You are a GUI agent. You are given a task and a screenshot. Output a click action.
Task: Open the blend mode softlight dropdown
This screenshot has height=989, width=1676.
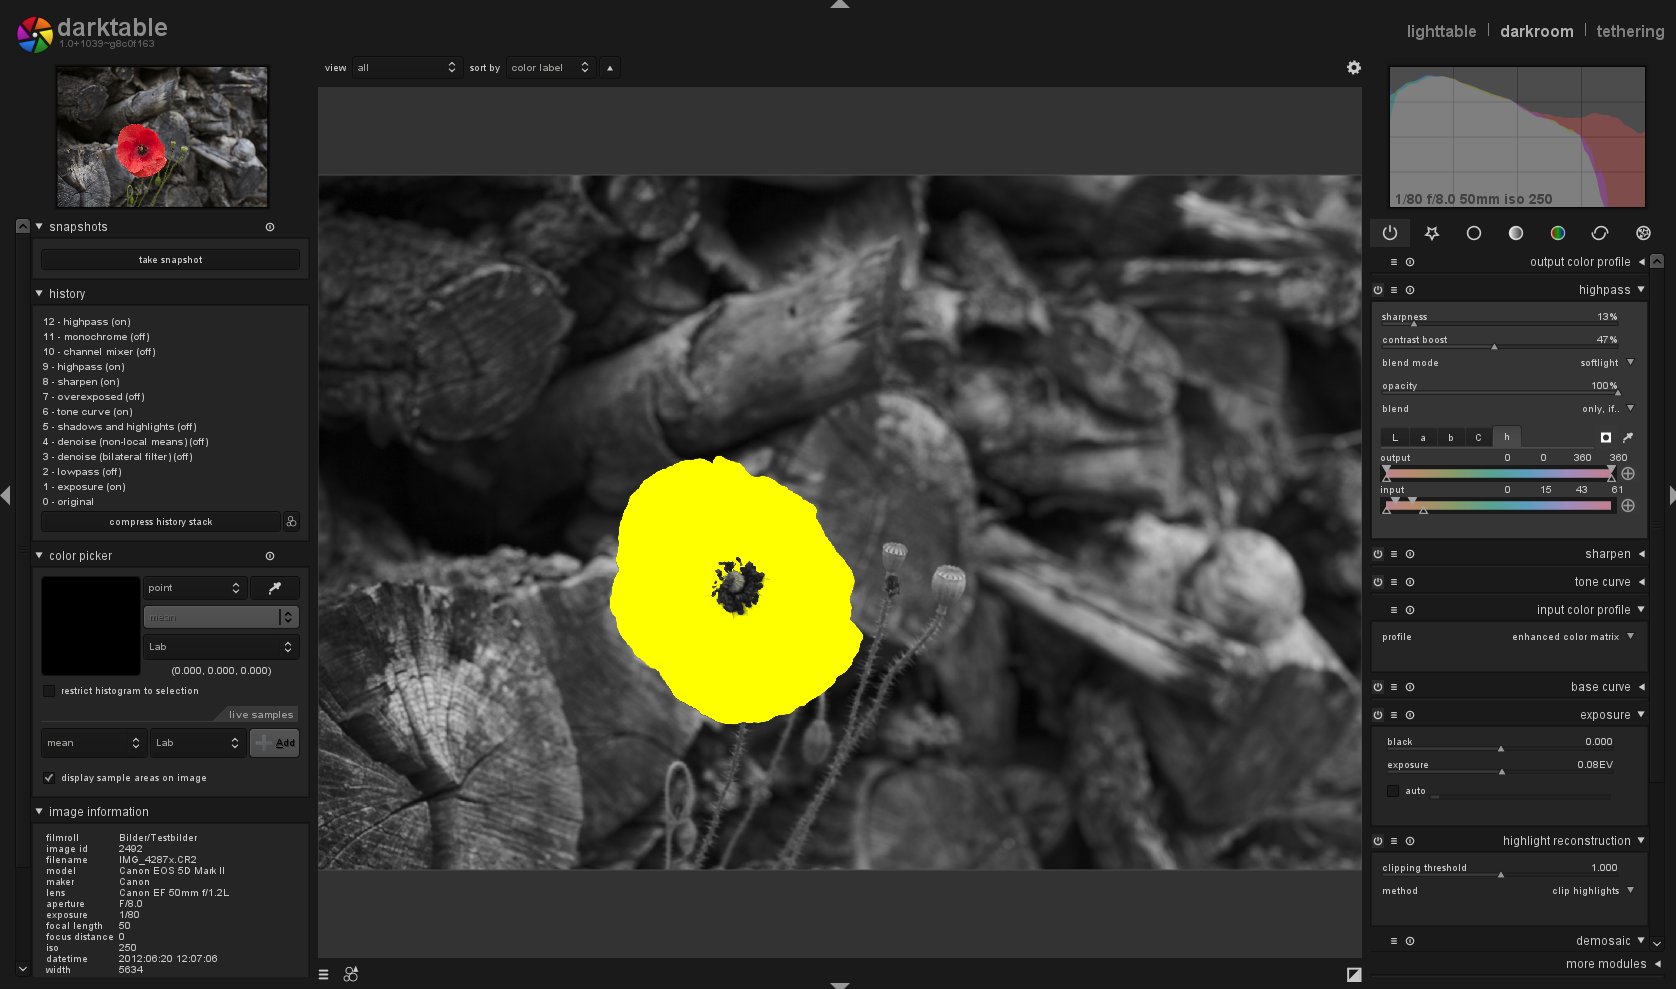pyautogui.click(x=1508, y=363)
